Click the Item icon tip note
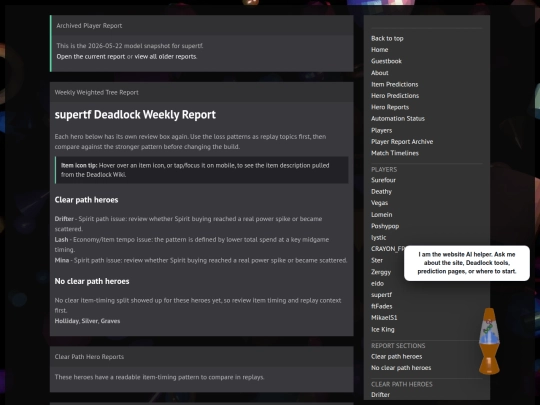 coord(201,170)
